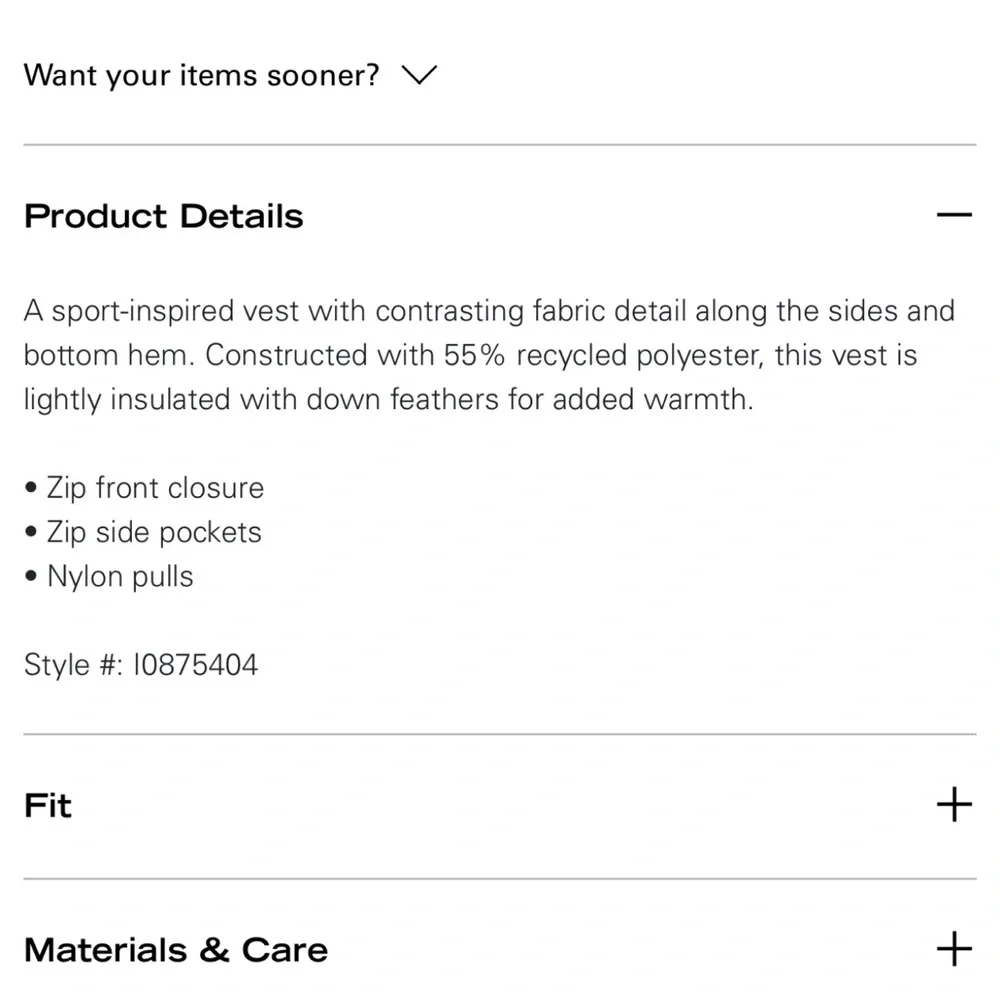Click the Style #: label text
Screen dimensions: 1000x1000
pos(73,665)
